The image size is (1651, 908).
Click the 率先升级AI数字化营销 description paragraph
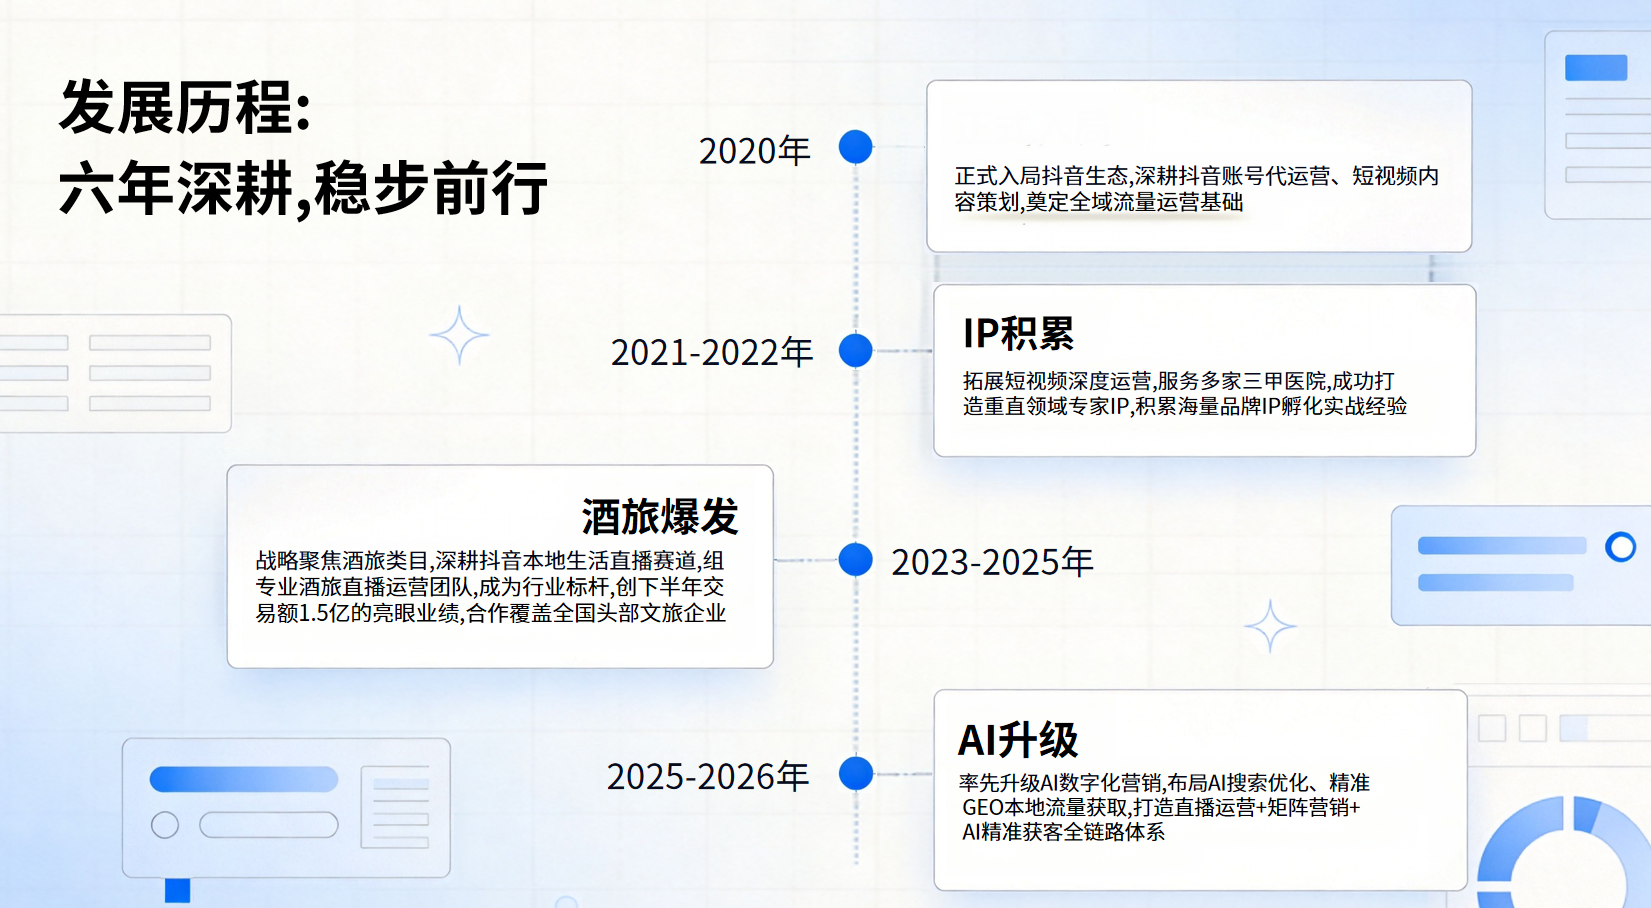pos(1164,807)
